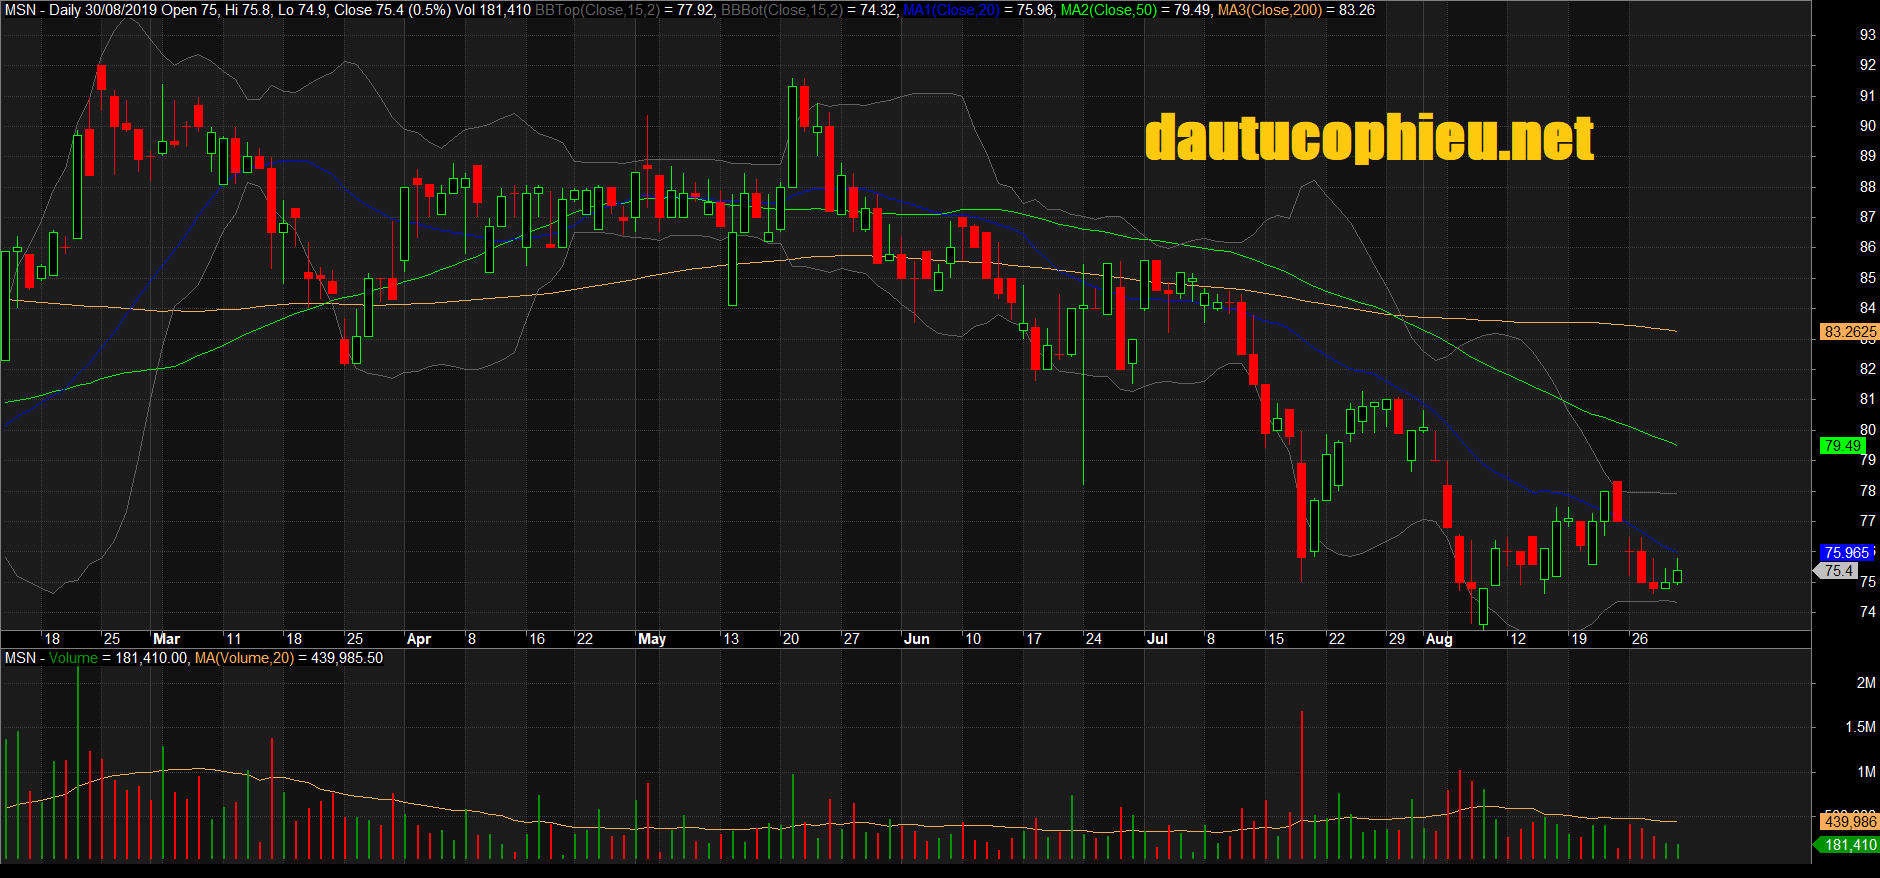The width and height of the screenshot is (1880, 878).
Task: Select the MA1(Close,20) indicator label
Action: coord(951,10)
